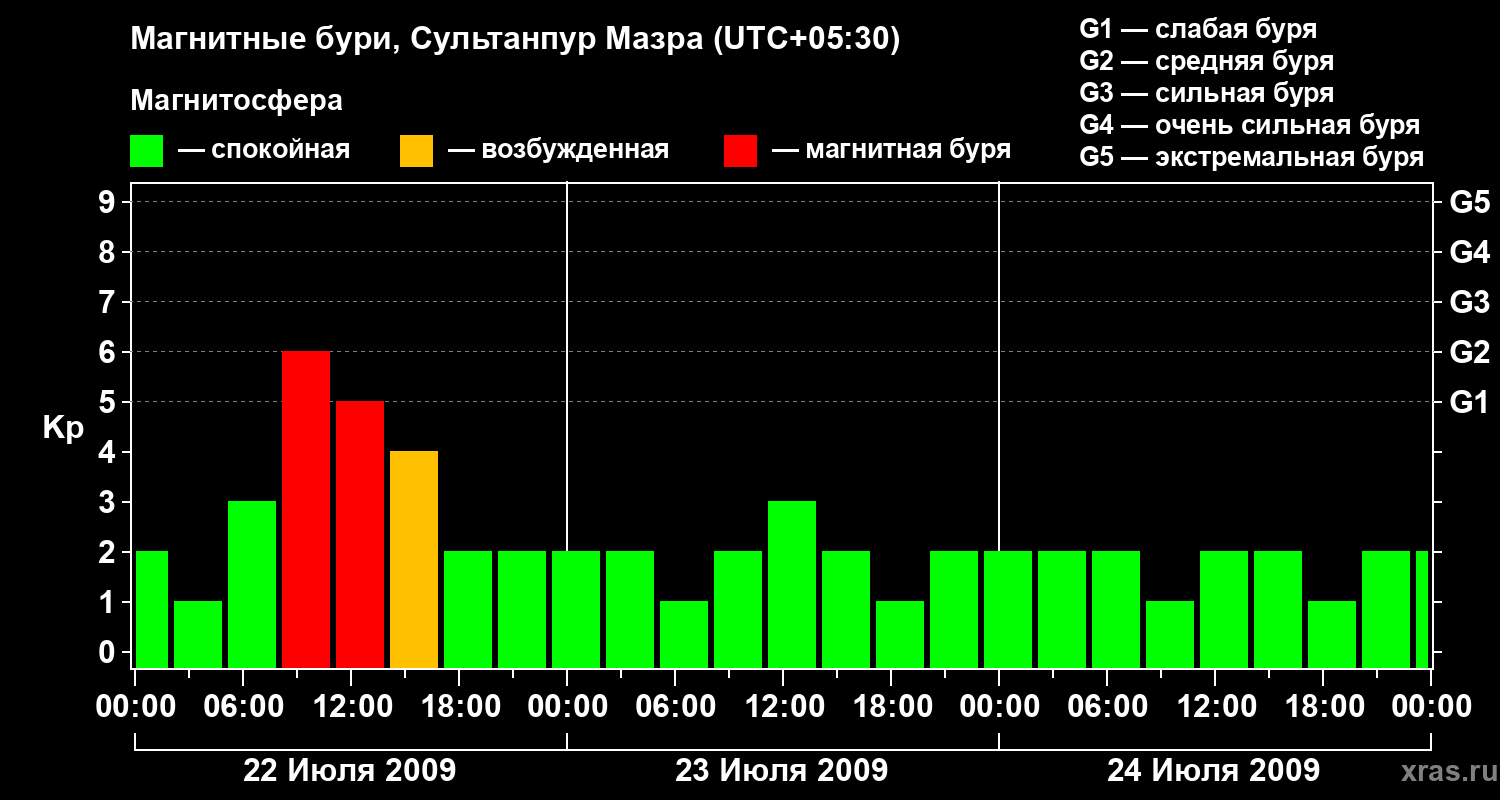
Task: Click the '0' value on Kp axis
Action: [109, 652]
